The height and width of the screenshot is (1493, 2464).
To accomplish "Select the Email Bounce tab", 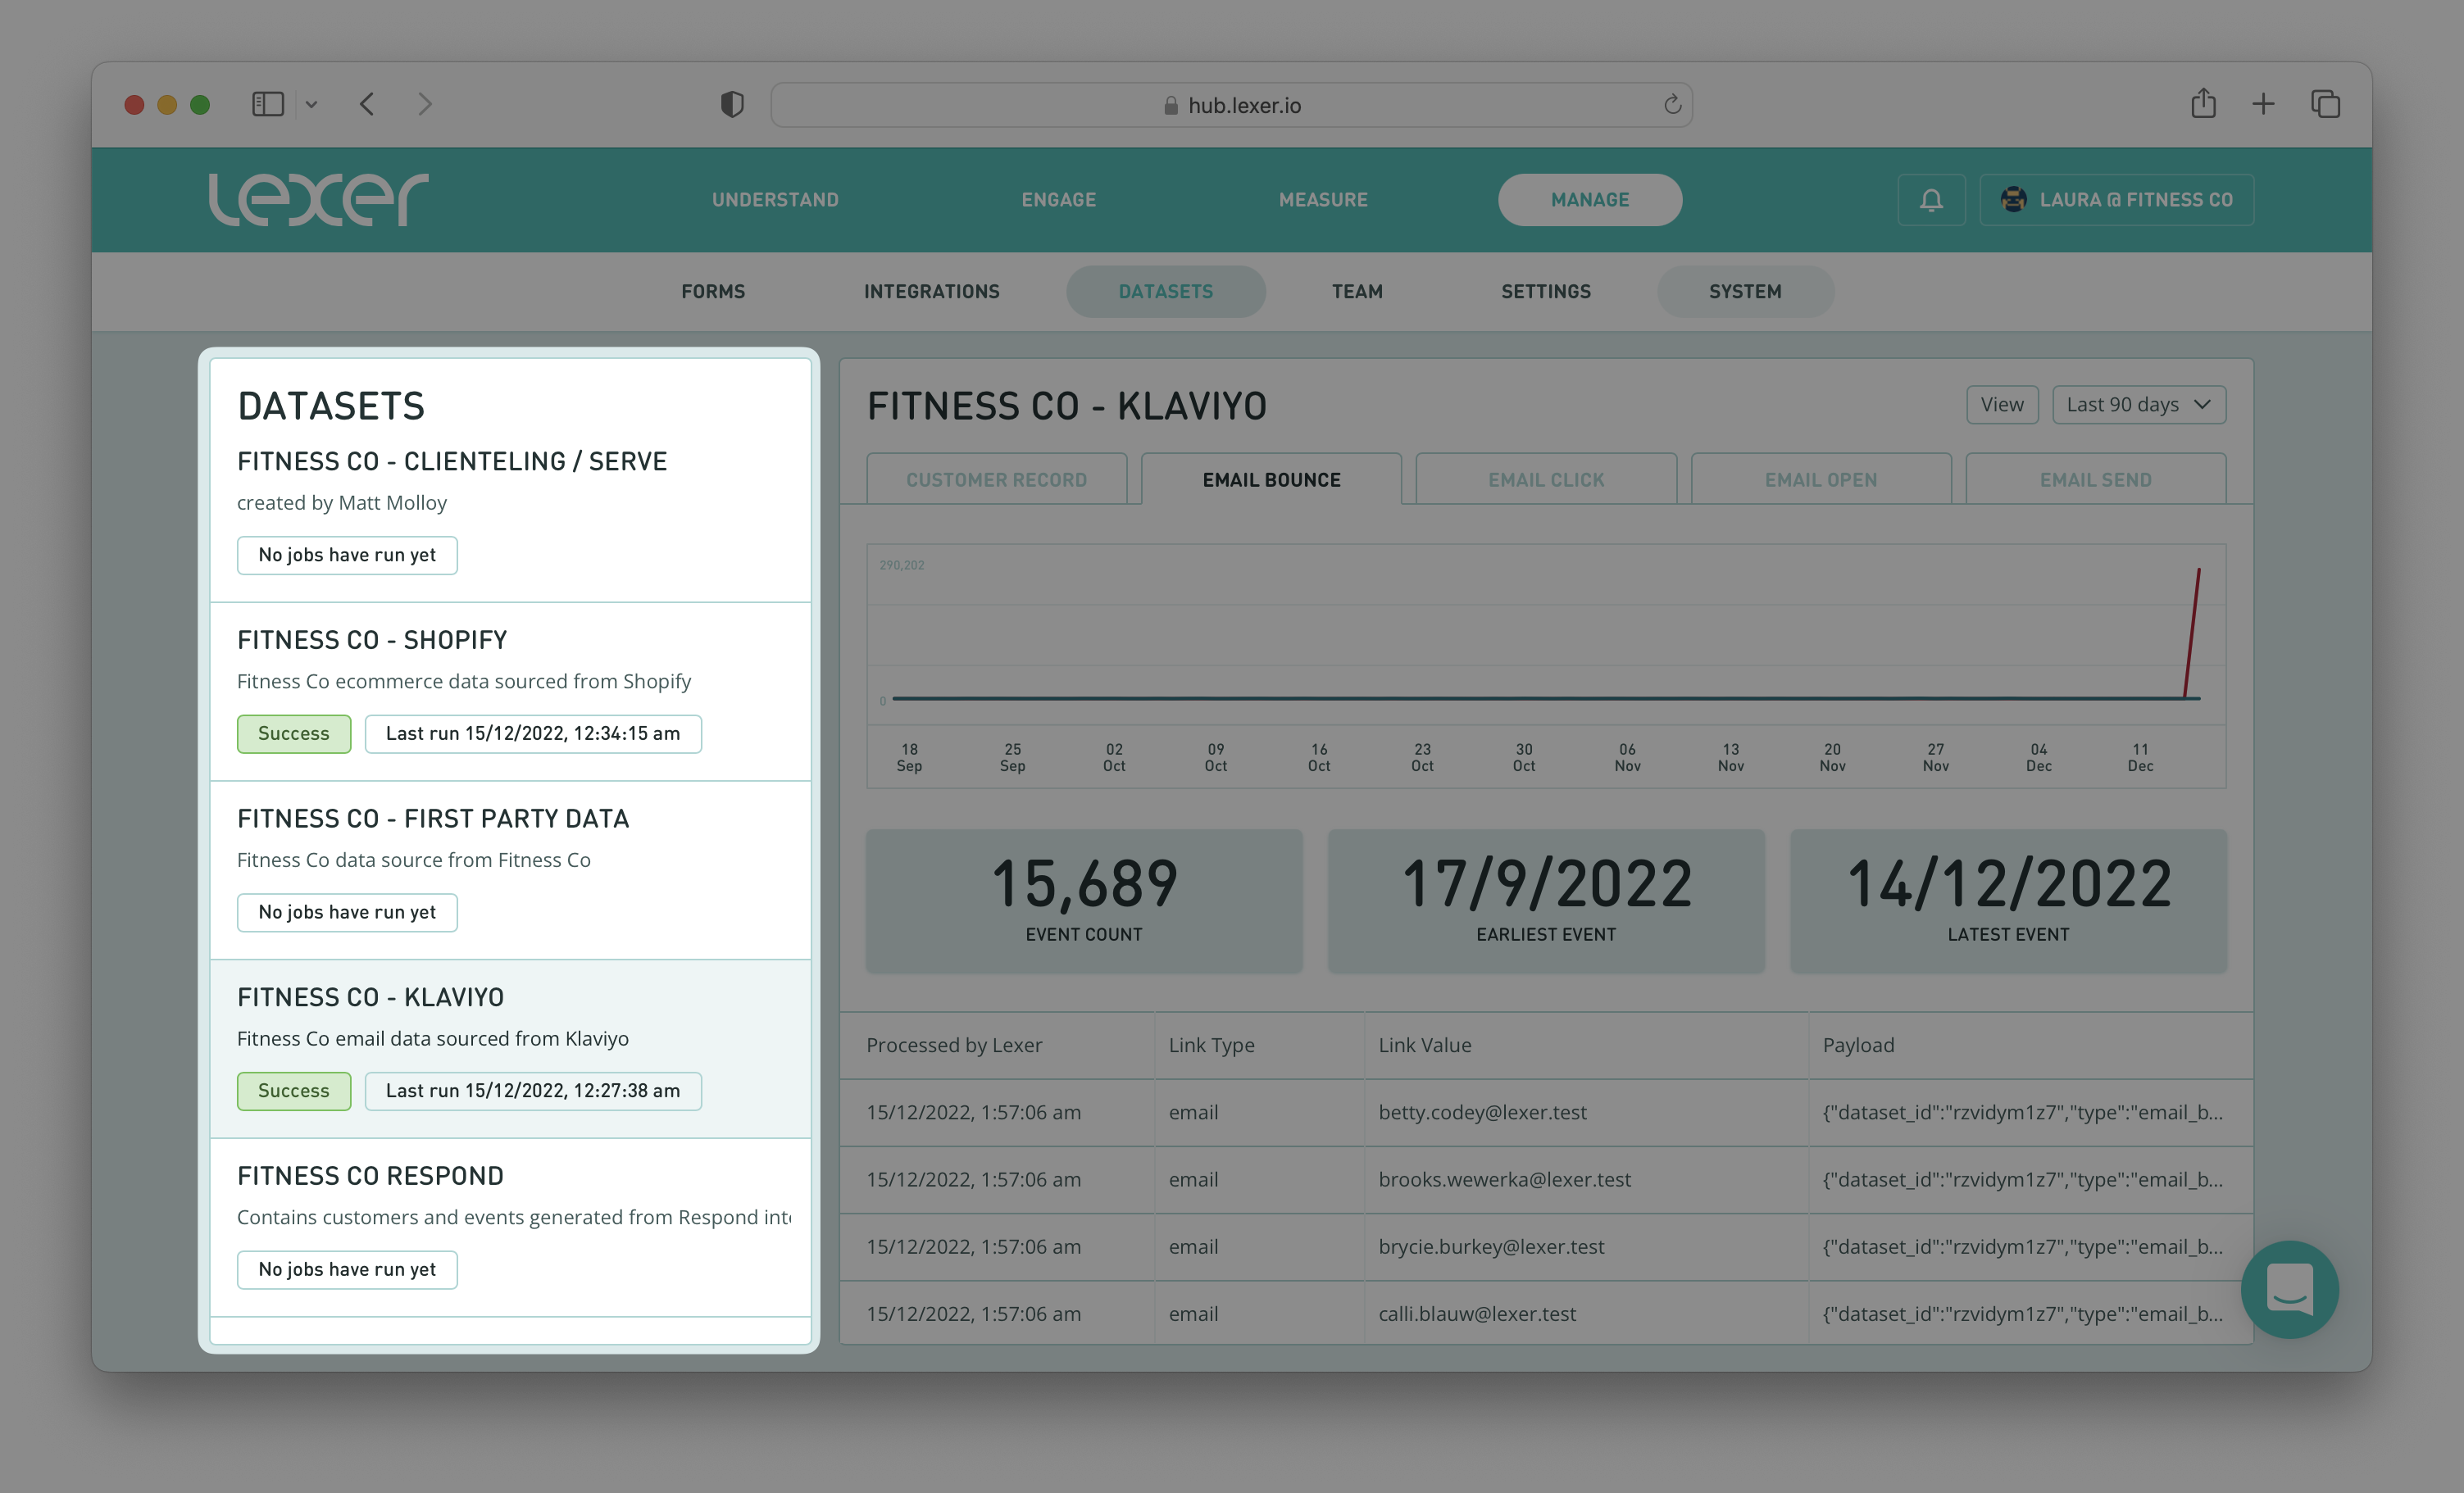I will 1271,480.
